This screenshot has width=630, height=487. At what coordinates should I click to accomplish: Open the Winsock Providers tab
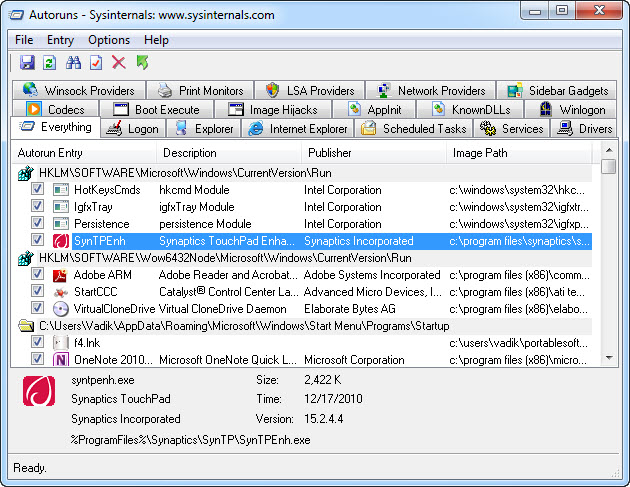point(78,90)
